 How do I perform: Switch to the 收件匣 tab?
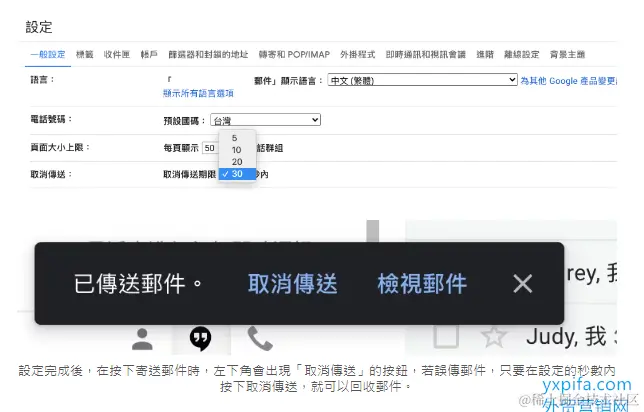[x=117, y=54]
